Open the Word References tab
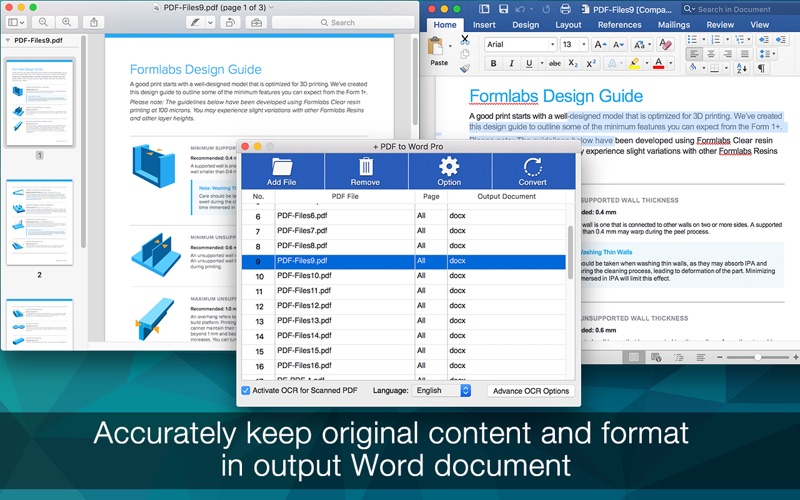Image resolution: width=800 pixels, height=500 pixels. coord(619,24)
